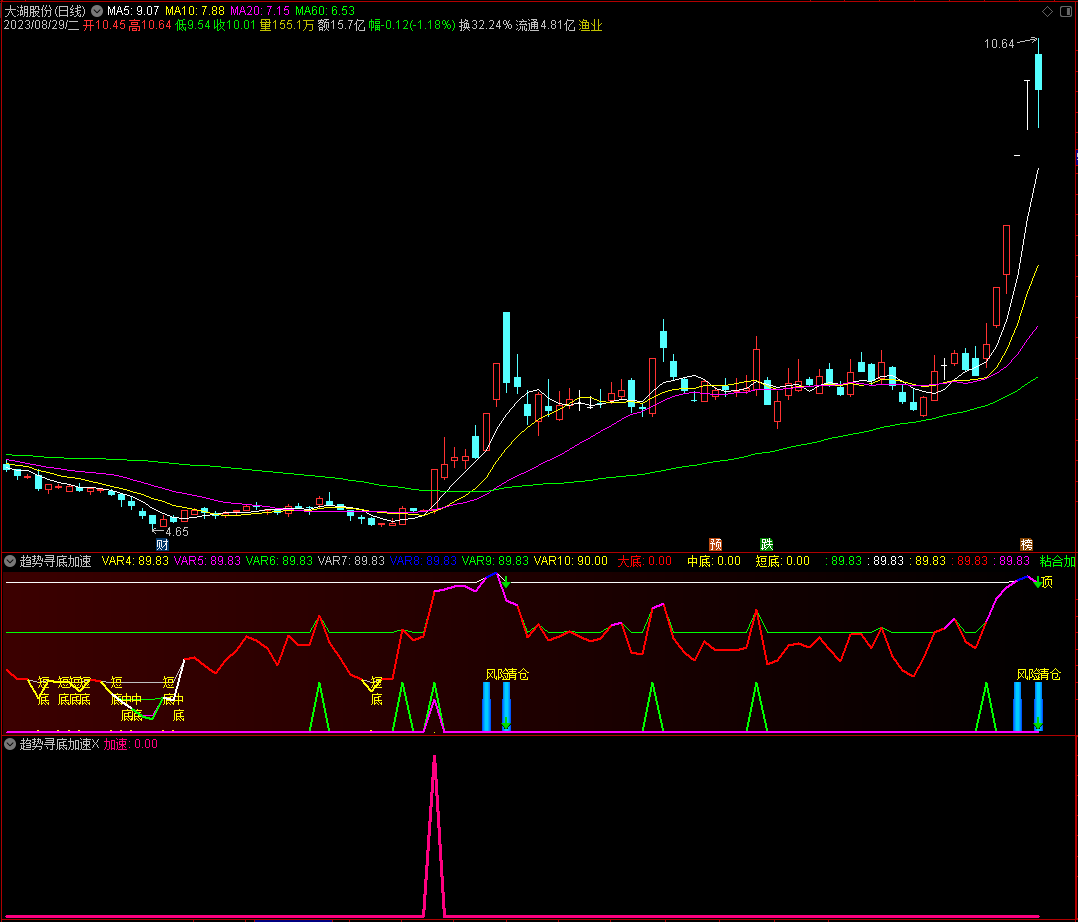
Task: Click the 收10.01 close price value
Action: (x=234, y=25)
